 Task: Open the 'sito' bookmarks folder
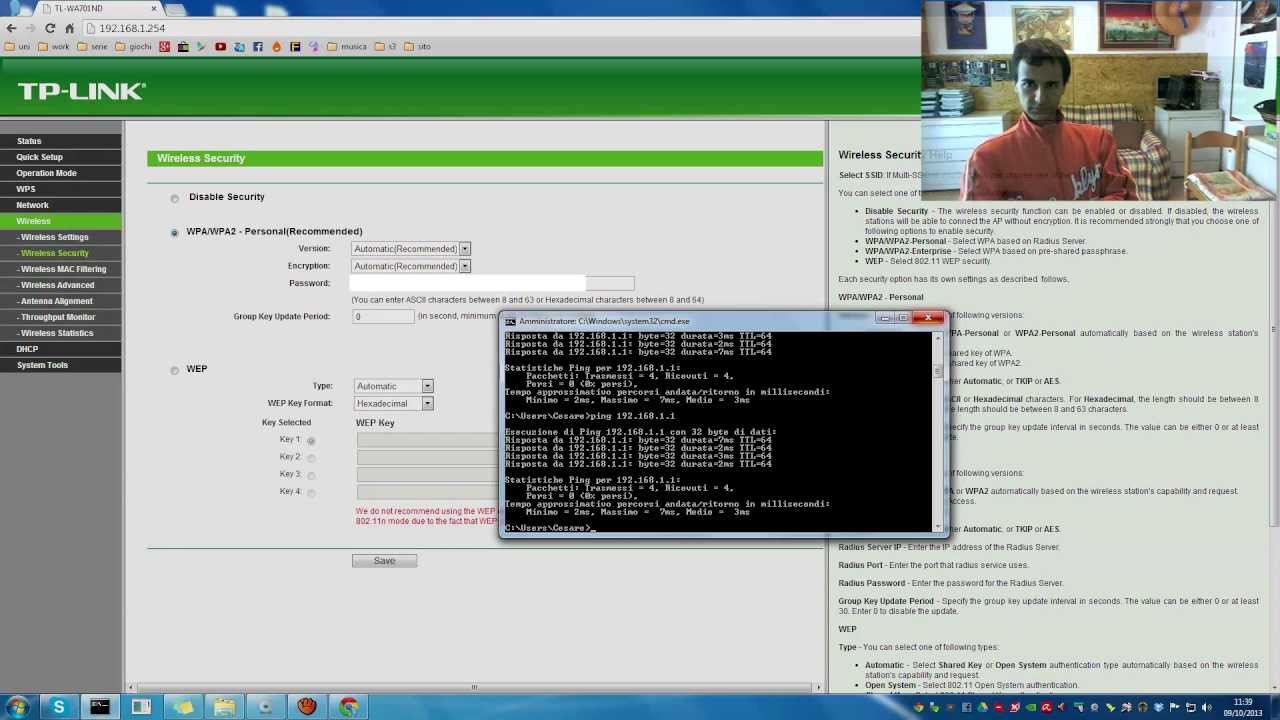click(418, 46)
